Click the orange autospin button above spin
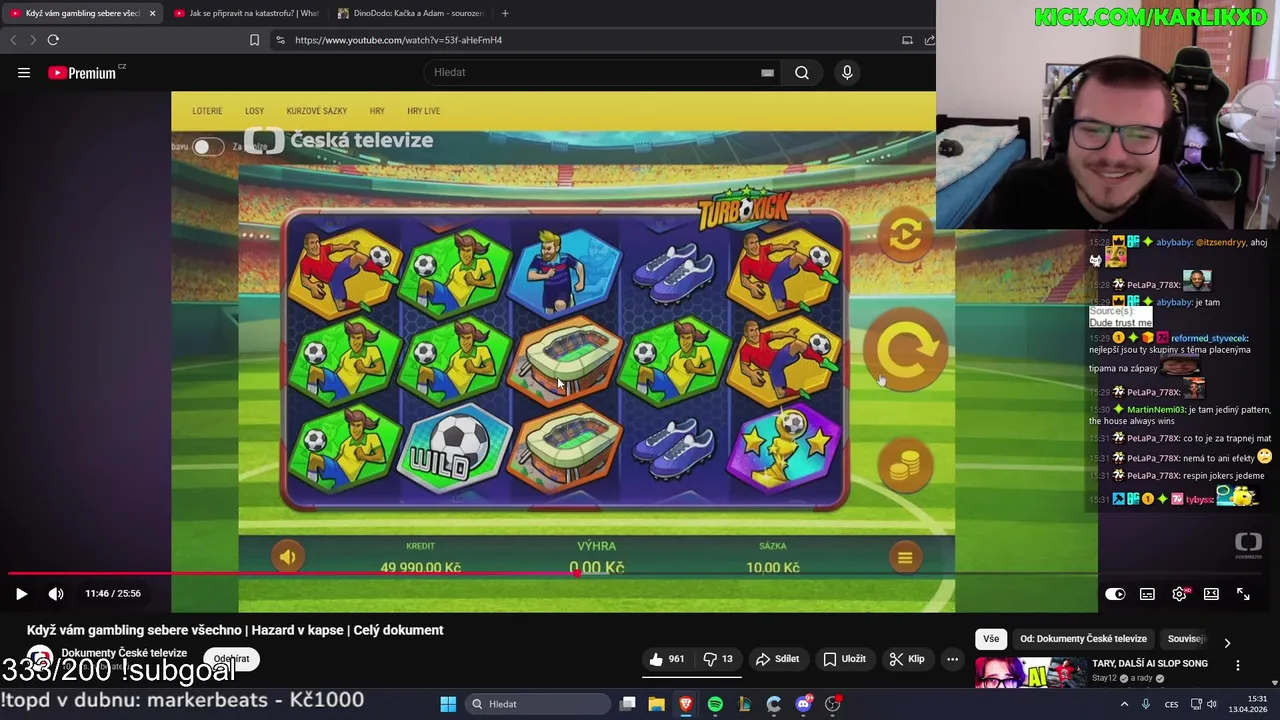Image resolution: width=1280 pixels, height=720 pixels. (x=905, y=235)
